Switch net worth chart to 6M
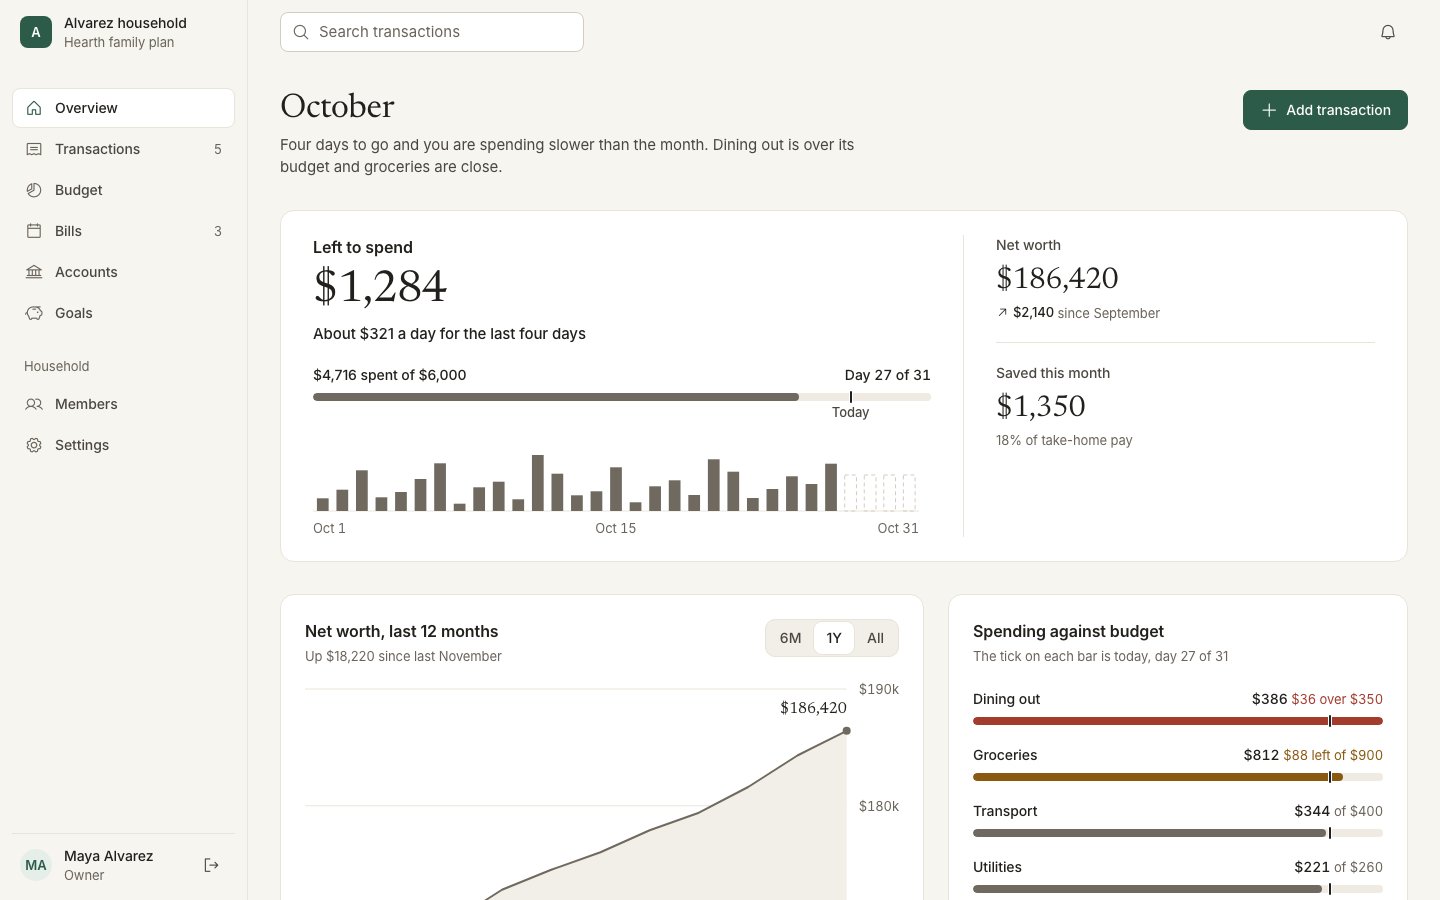This screenshot has height=900, width=1440. (790, 638)
